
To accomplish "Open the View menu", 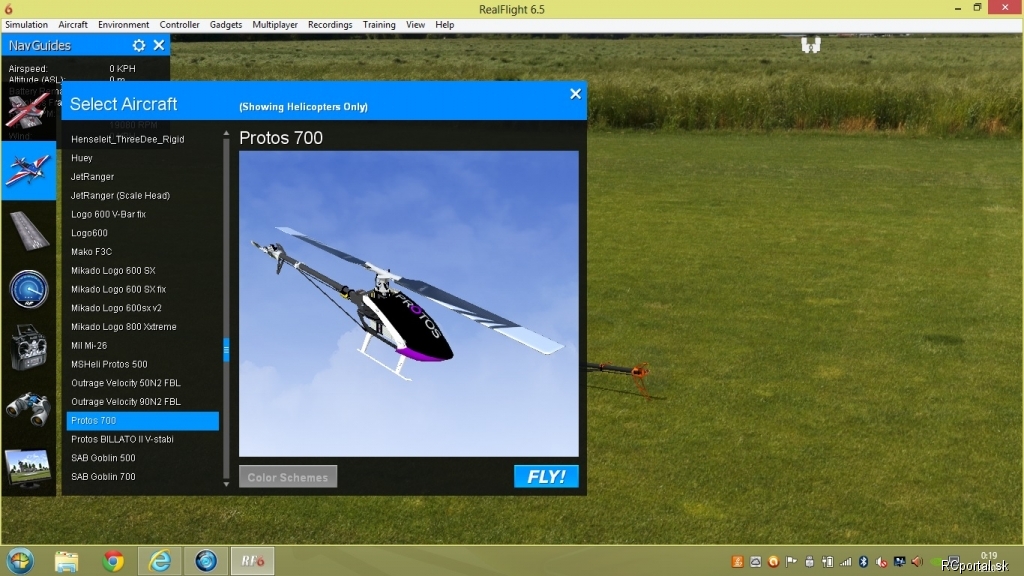I will [x=415, y=25].
